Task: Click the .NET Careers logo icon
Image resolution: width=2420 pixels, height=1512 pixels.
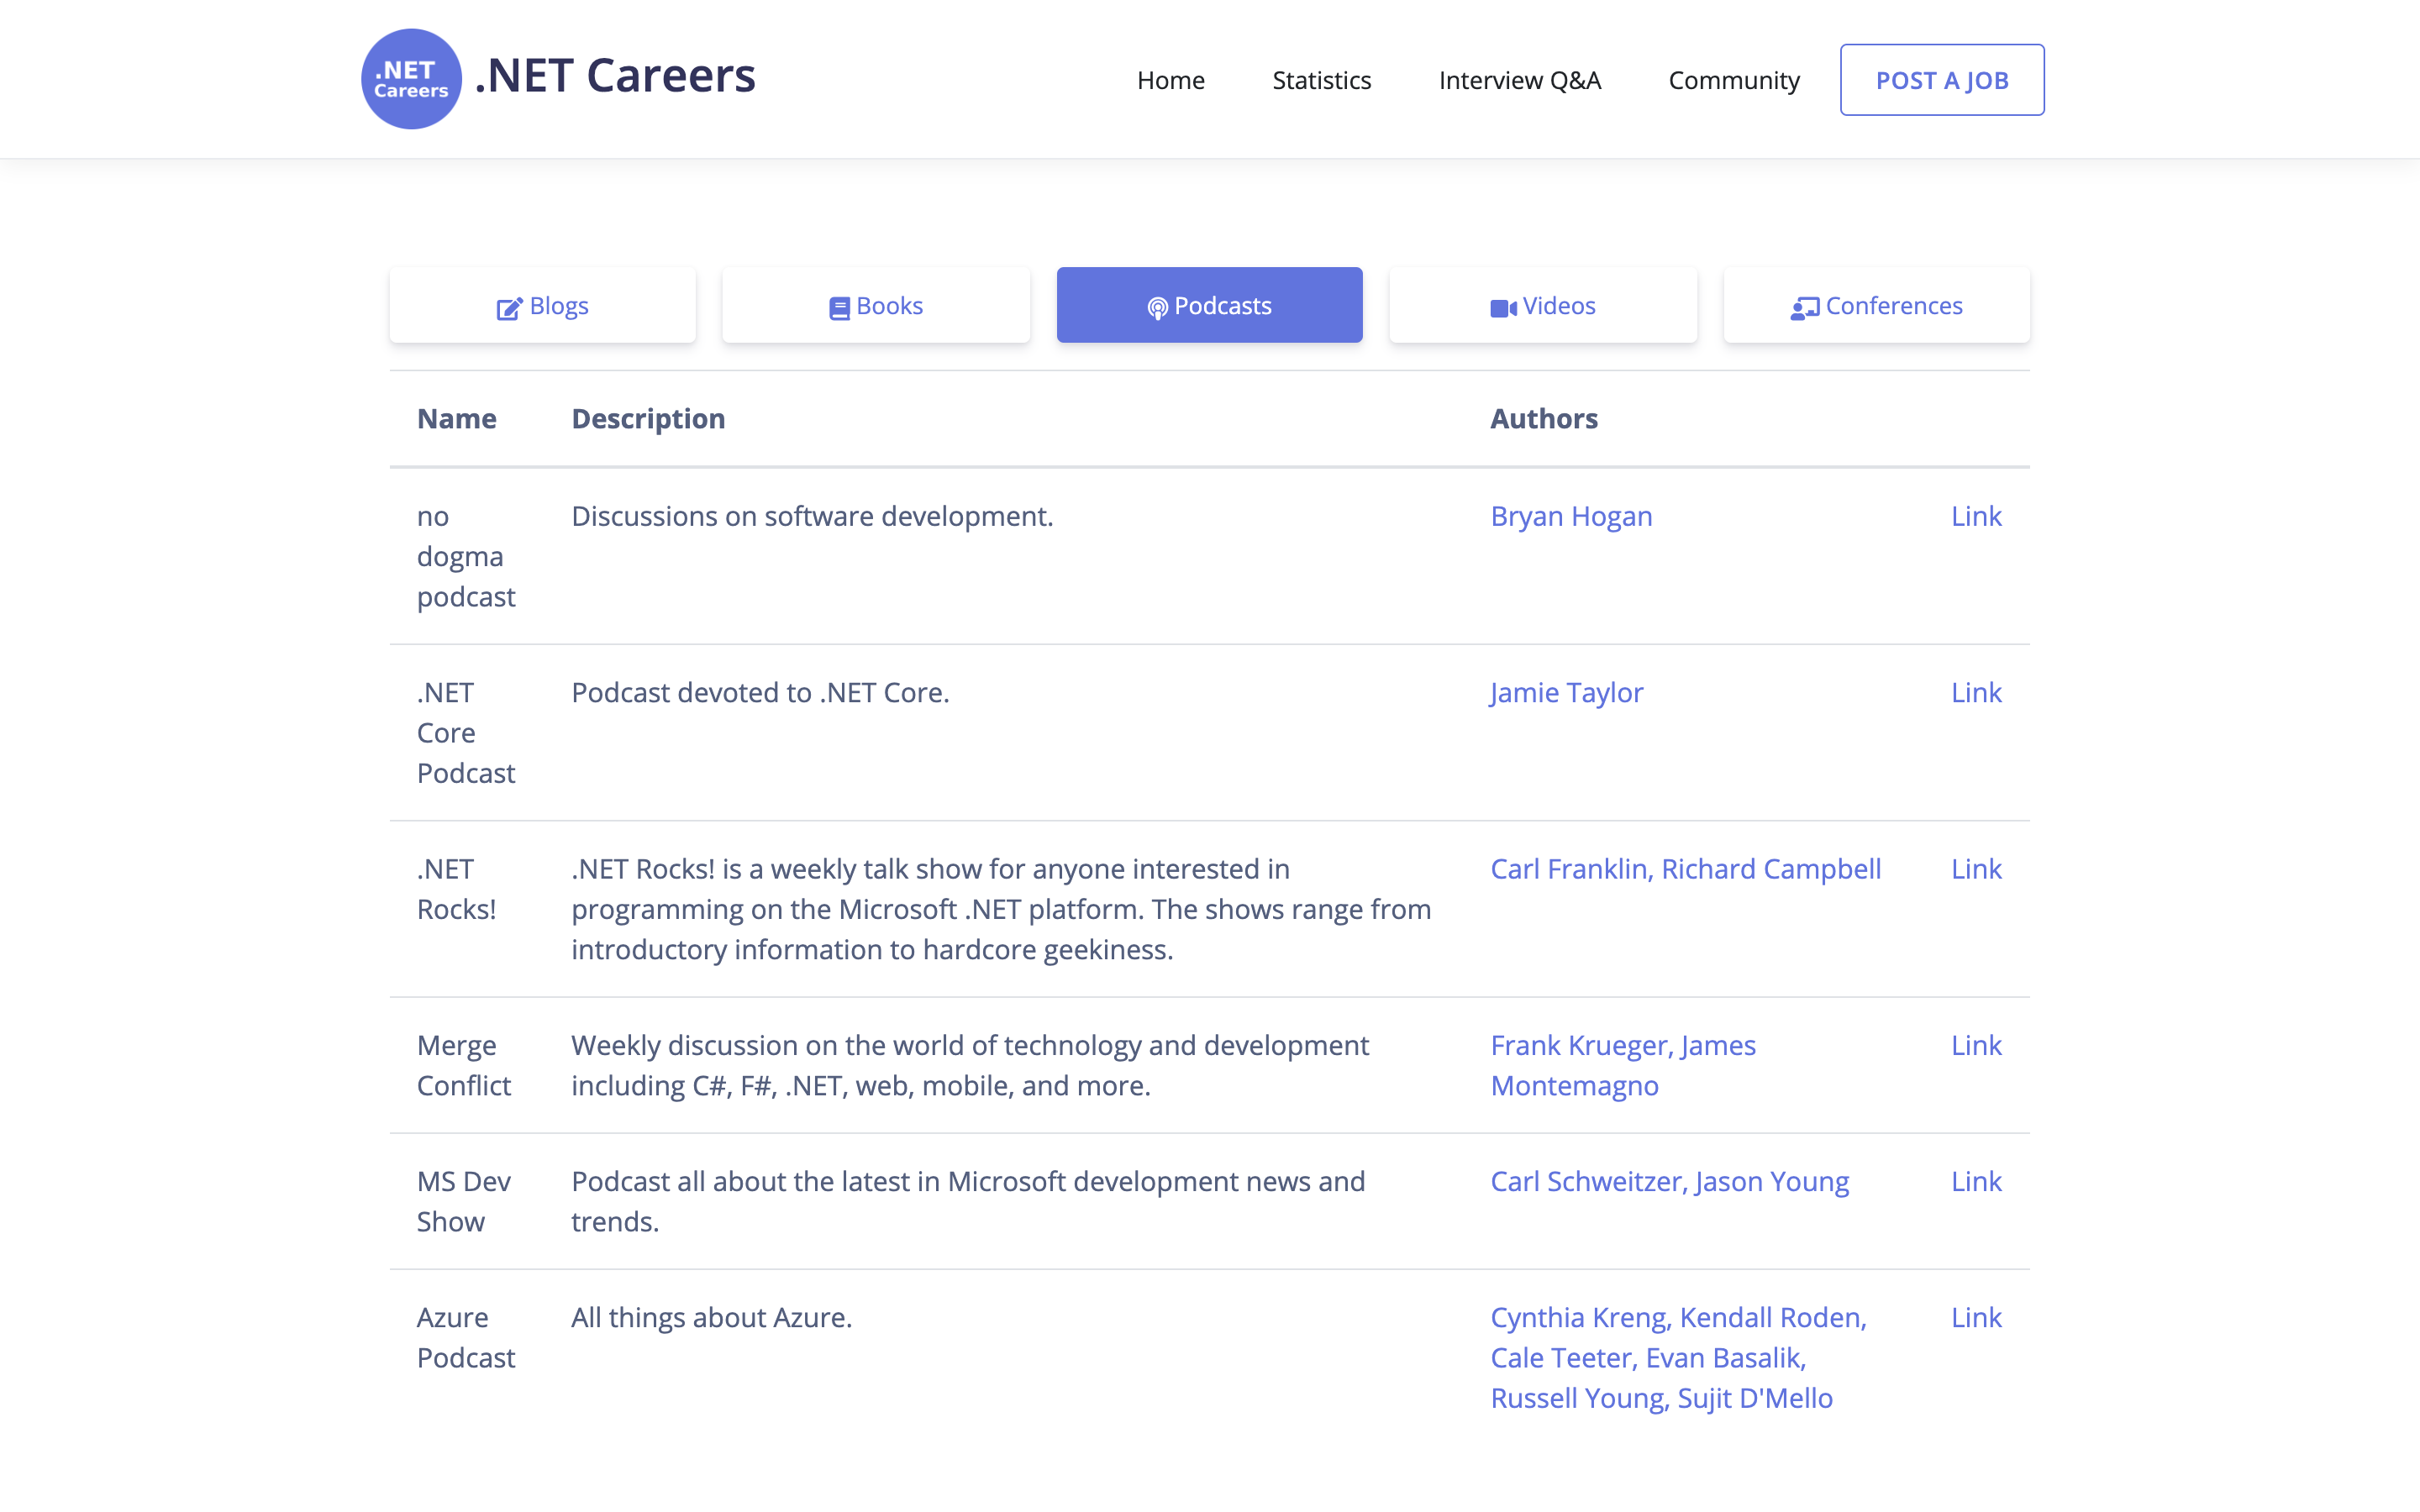Action: (x=410, y=78)
